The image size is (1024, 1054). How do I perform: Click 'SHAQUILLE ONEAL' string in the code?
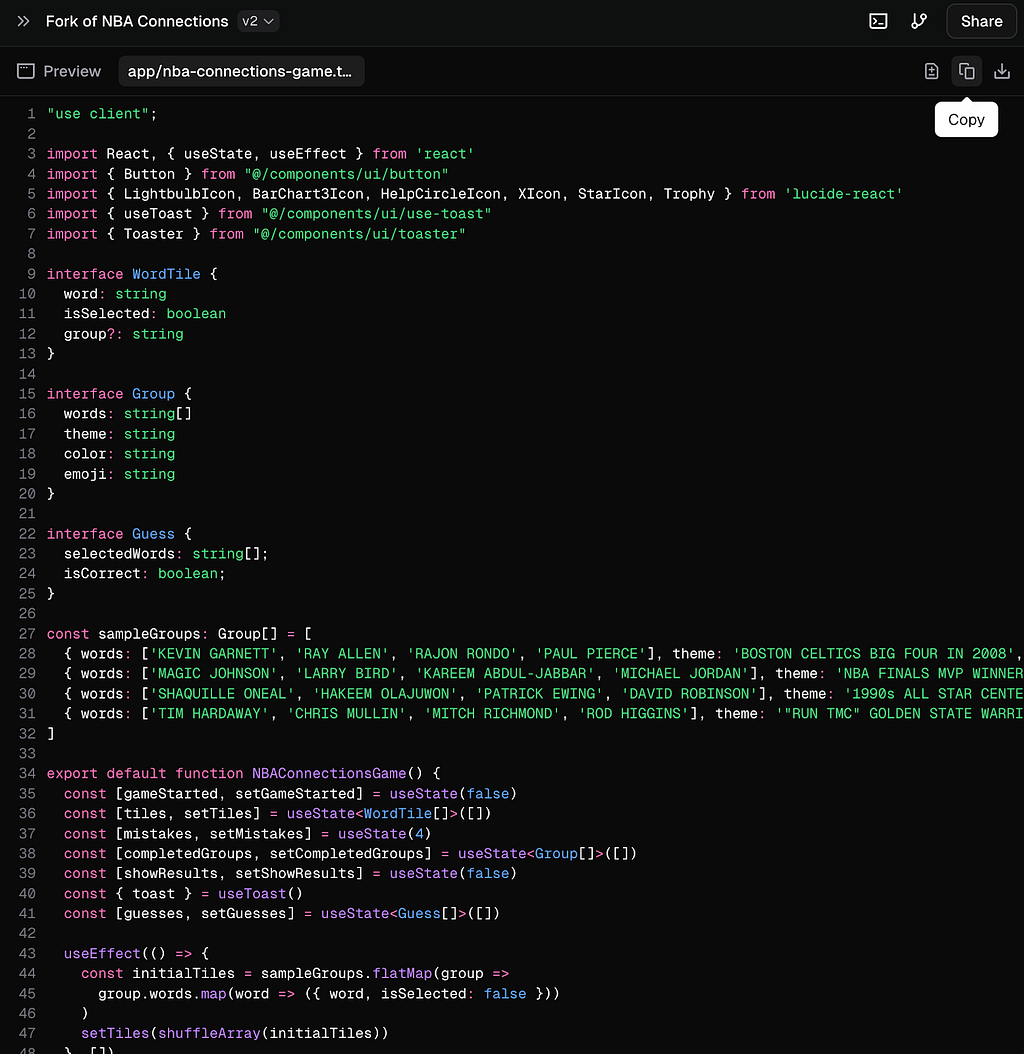(x=222, y=693)
